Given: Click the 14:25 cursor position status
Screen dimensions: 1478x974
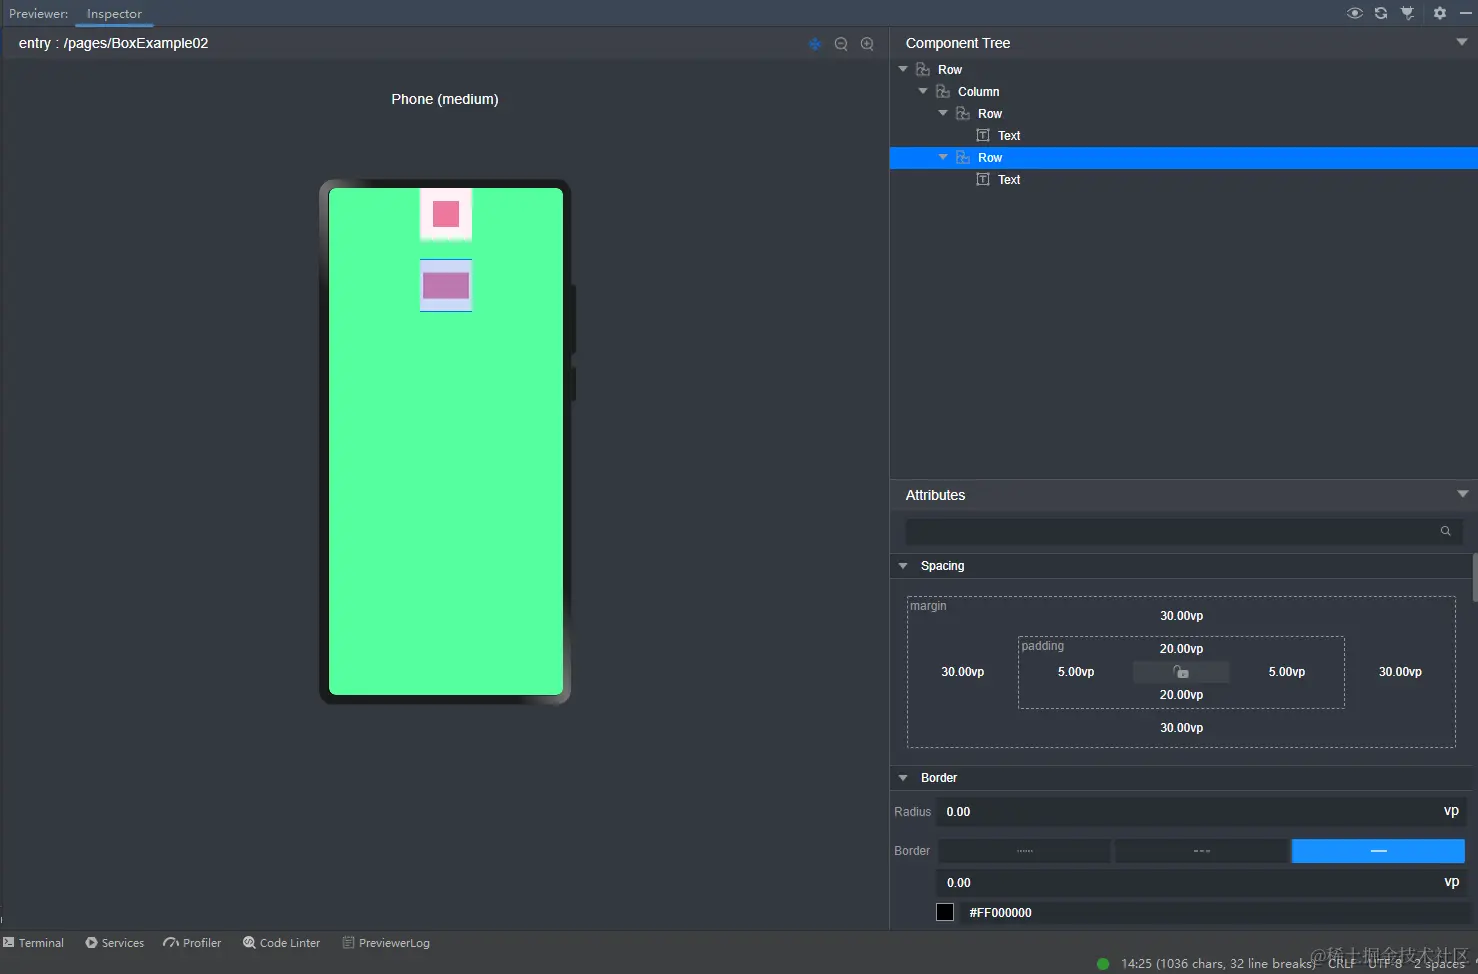Looking at the screenshot, I should pyautogui.click(x=1218, y=964).
